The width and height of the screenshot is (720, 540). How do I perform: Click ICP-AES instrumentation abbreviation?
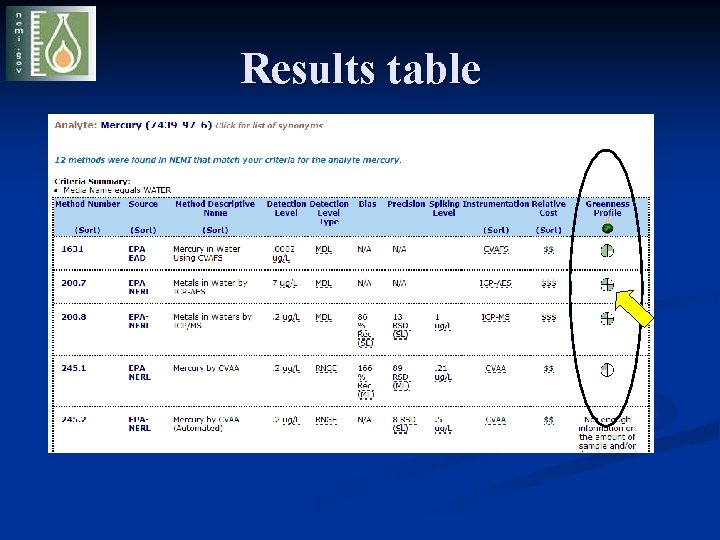(495, 283)
